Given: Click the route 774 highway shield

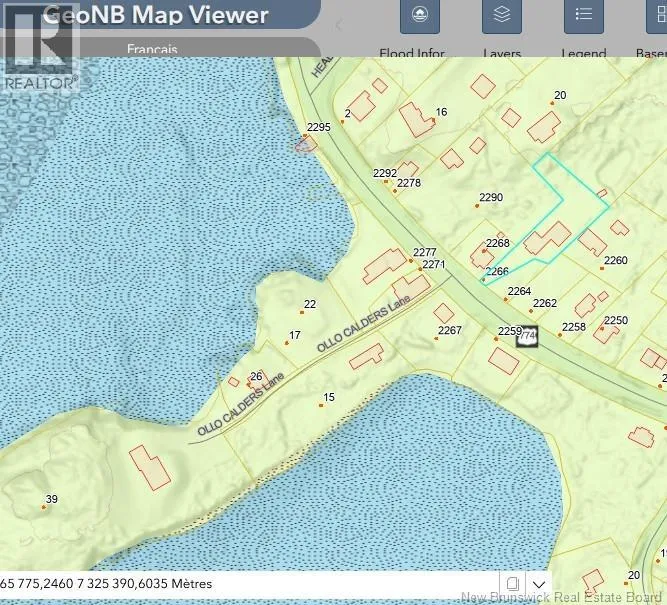Looking at the screenshot, I should click(x=527, y=336).
